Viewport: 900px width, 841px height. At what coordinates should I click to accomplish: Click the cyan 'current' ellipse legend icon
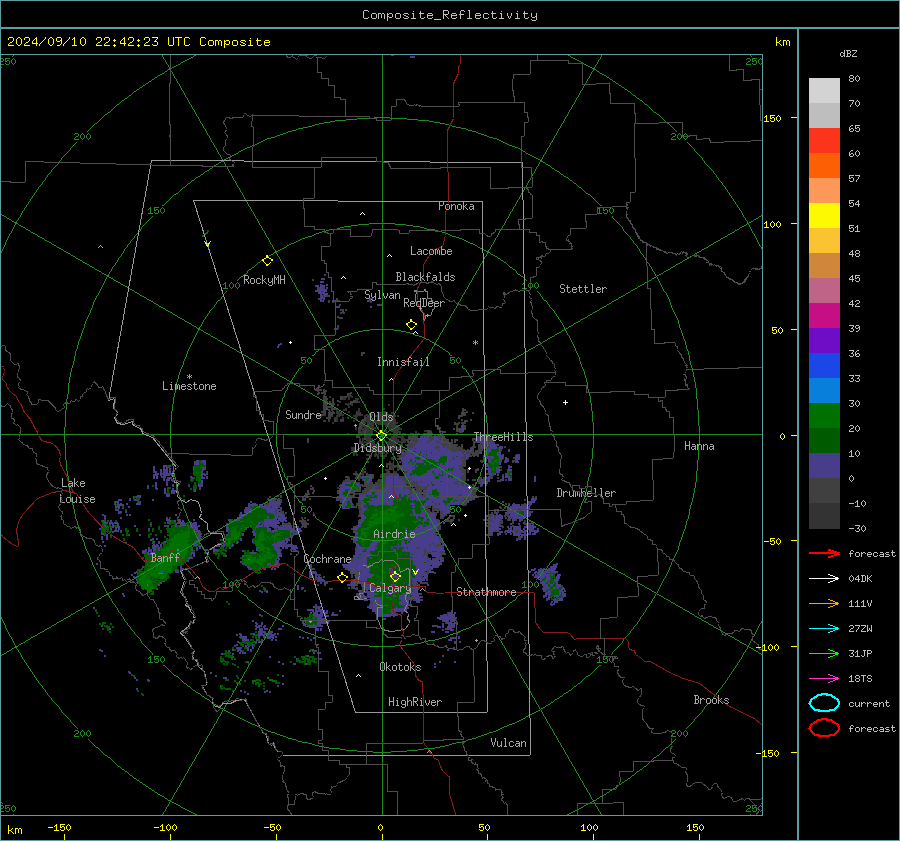point(824,703)
